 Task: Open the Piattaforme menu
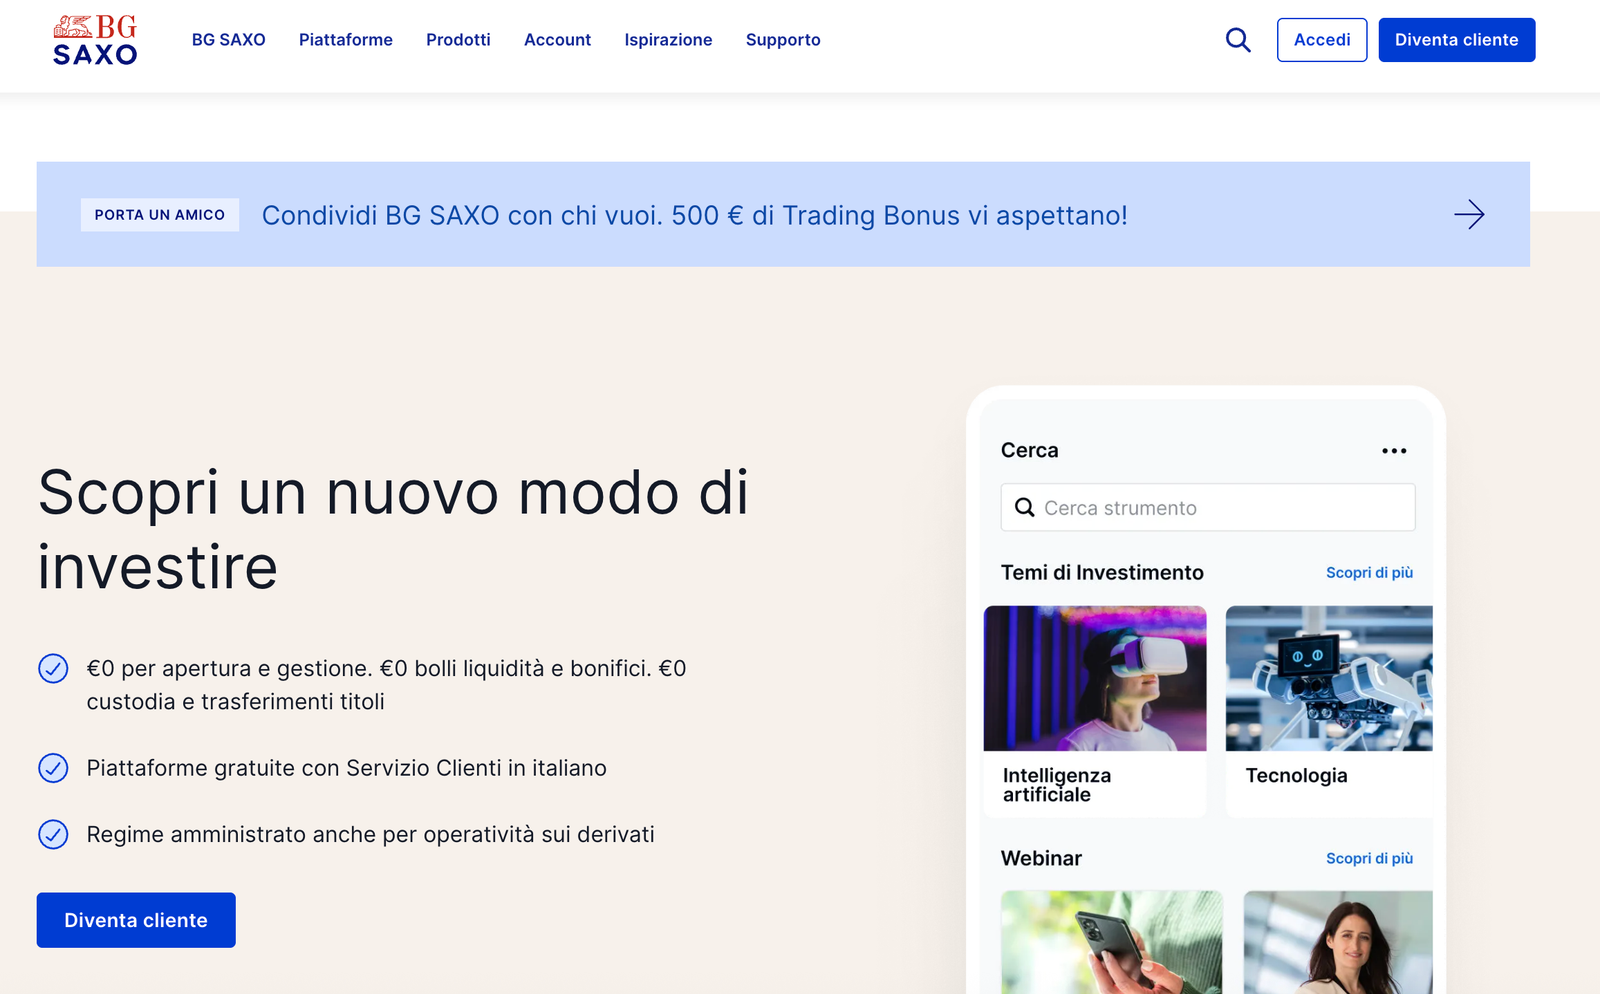pos(346,40)
